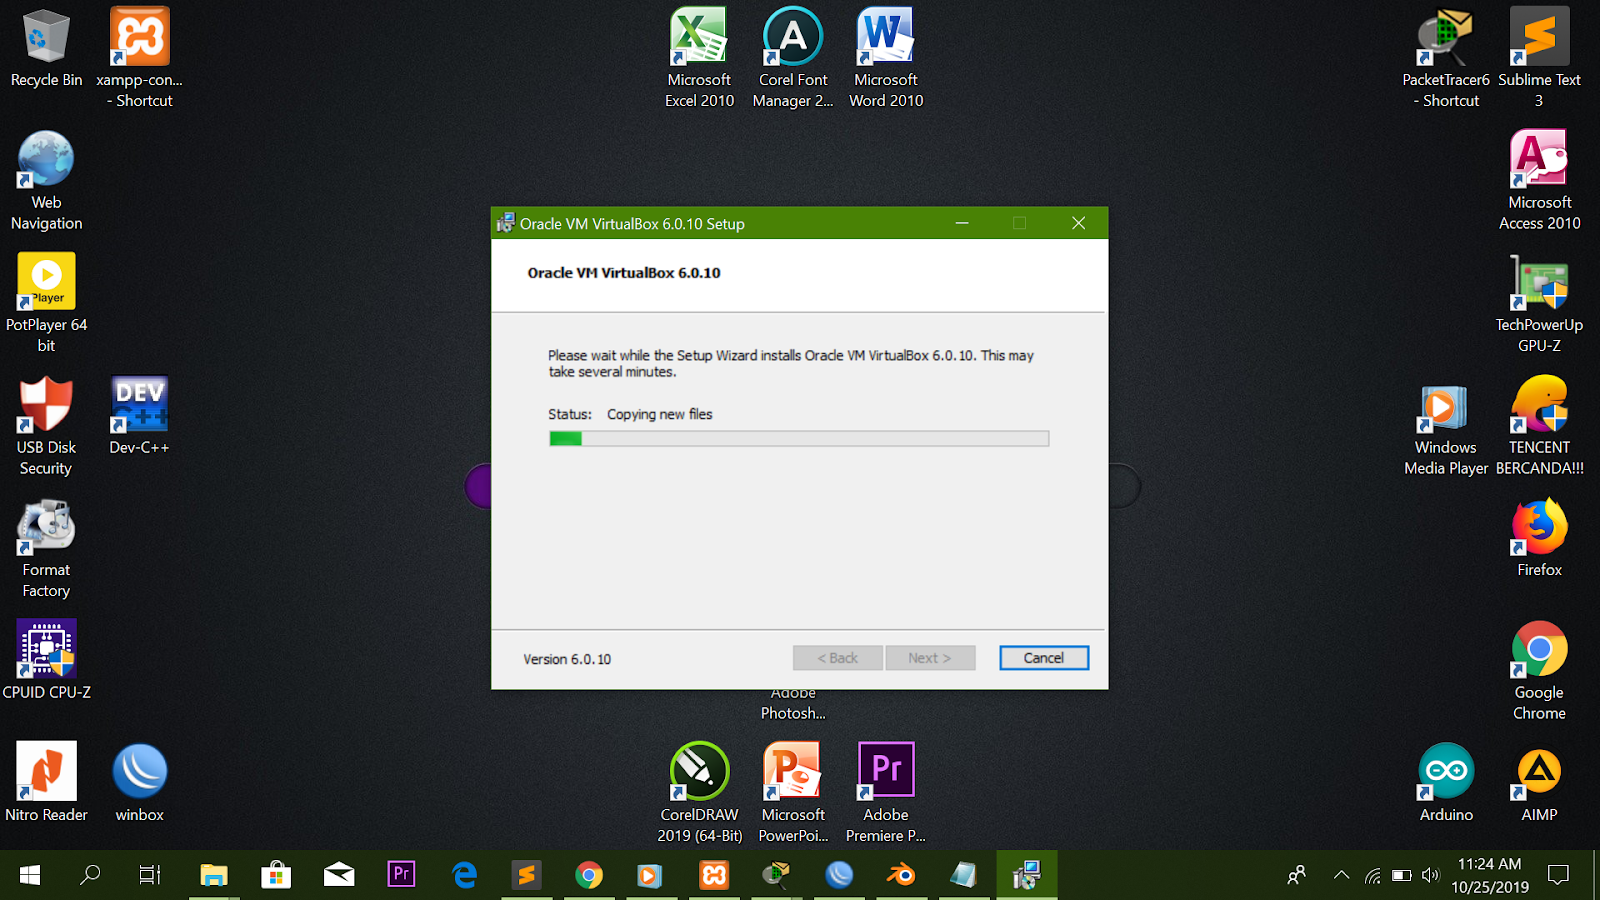This screenshot has width=1600, height=900.
Task: Minimize the VirtualBox Setup window
Action: pos(962,223)
